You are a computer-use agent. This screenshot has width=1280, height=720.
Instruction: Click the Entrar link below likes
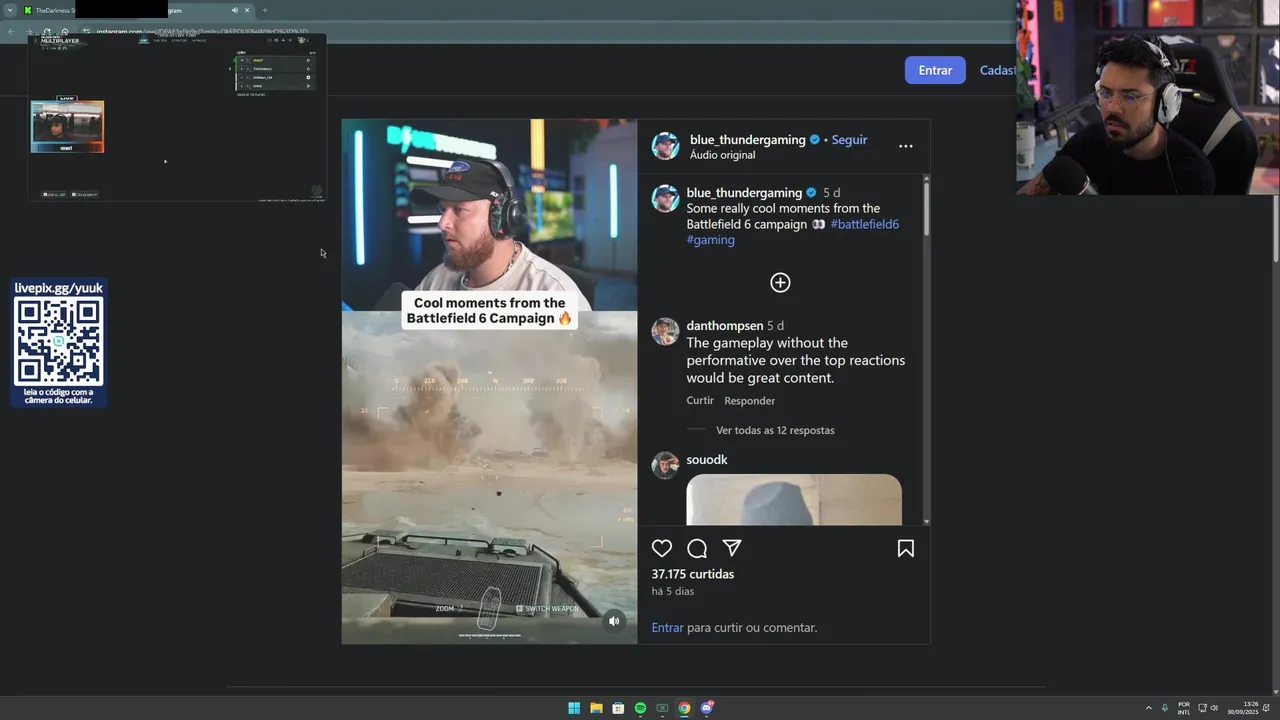[x=667, y=628]
